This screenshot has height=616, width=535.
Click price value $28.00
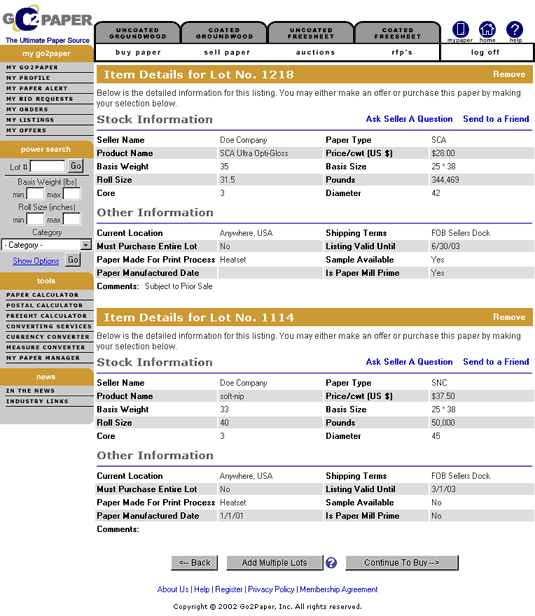(x=443, y=153)
